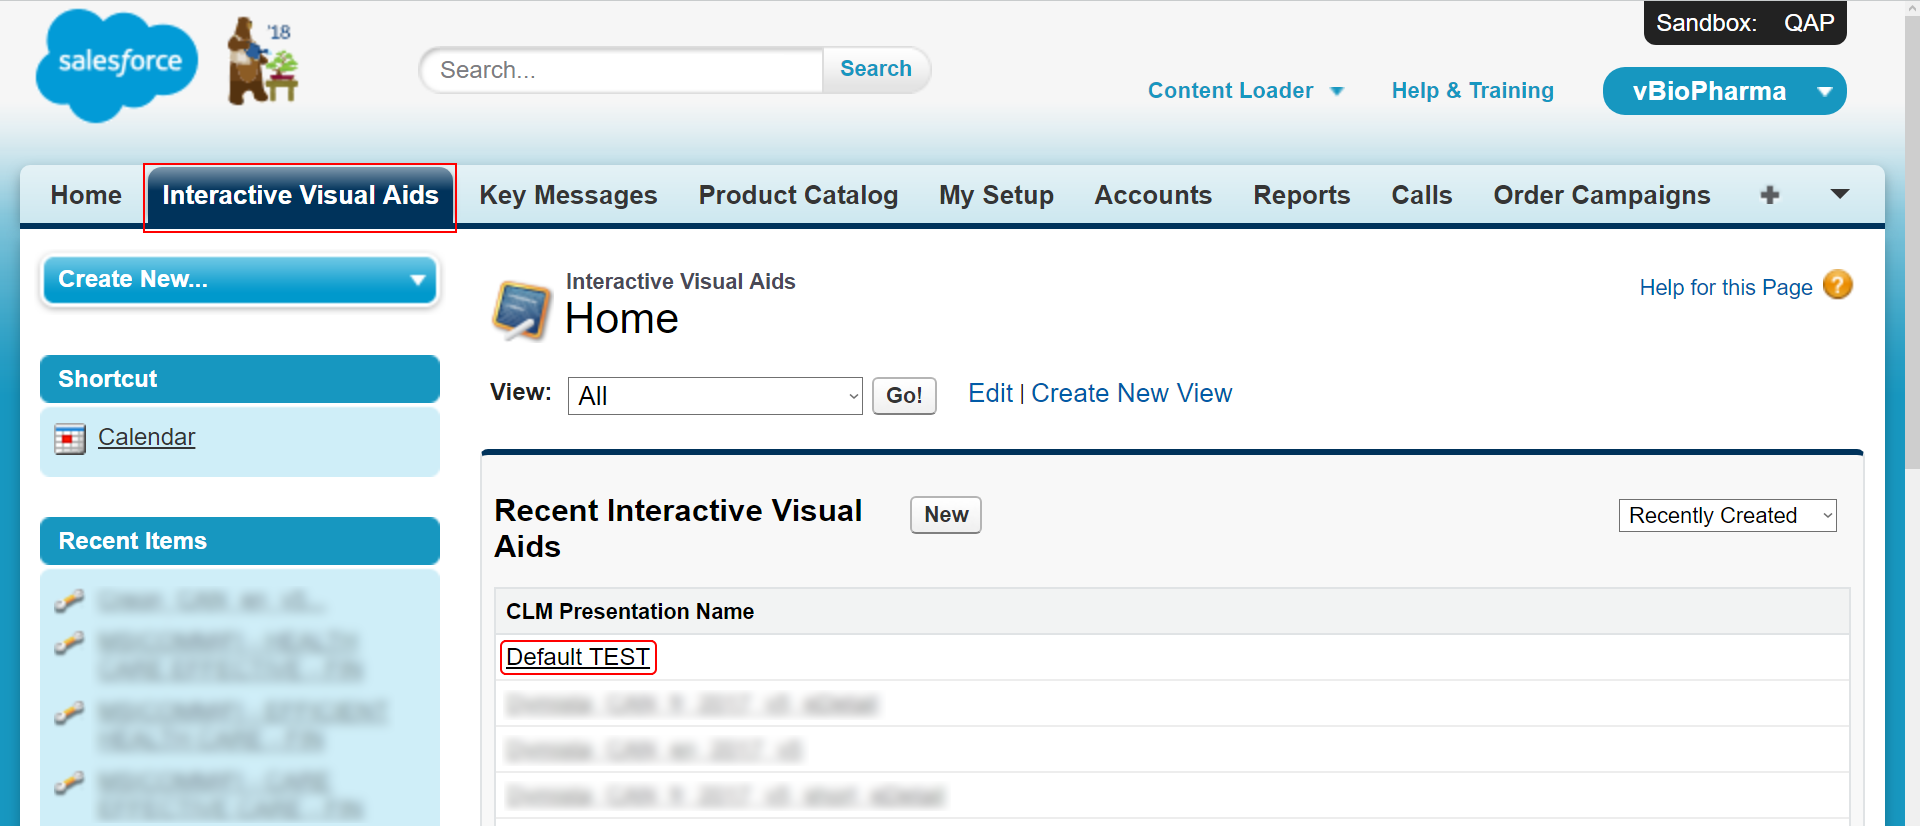Show overflow tabs with down arrow
This screenshot has height=826, width=1920.
coord(1839,195)
